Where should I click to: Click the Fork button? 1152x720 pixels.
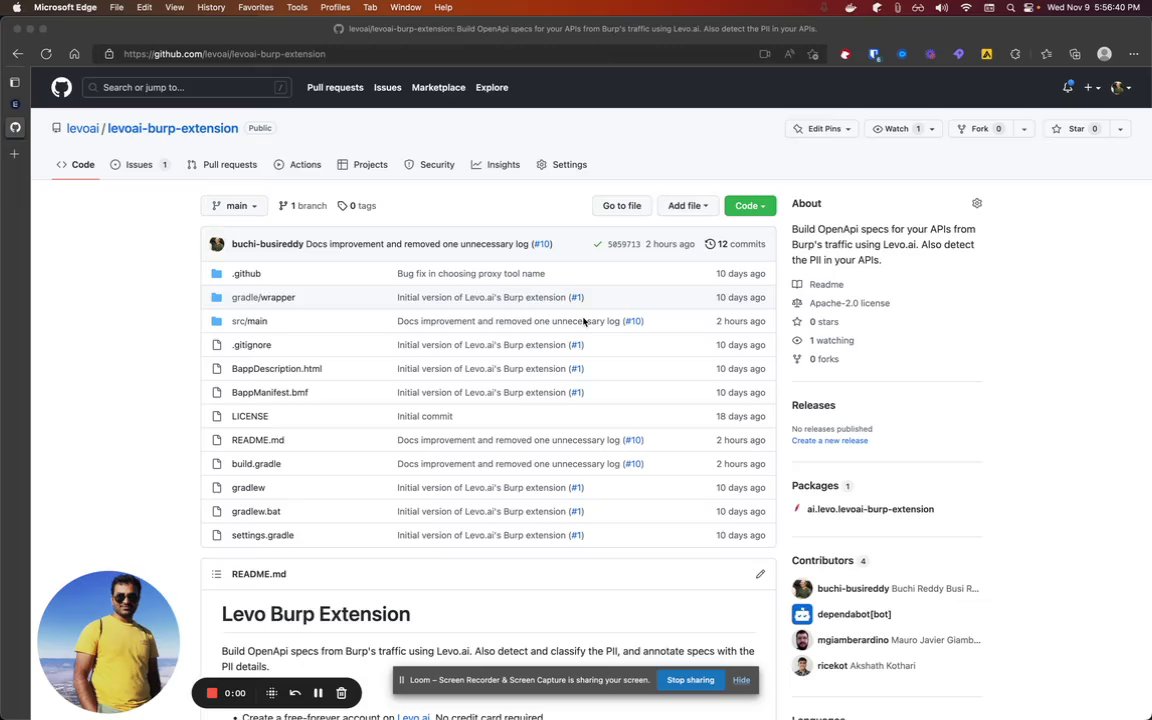tap(981, 129)
